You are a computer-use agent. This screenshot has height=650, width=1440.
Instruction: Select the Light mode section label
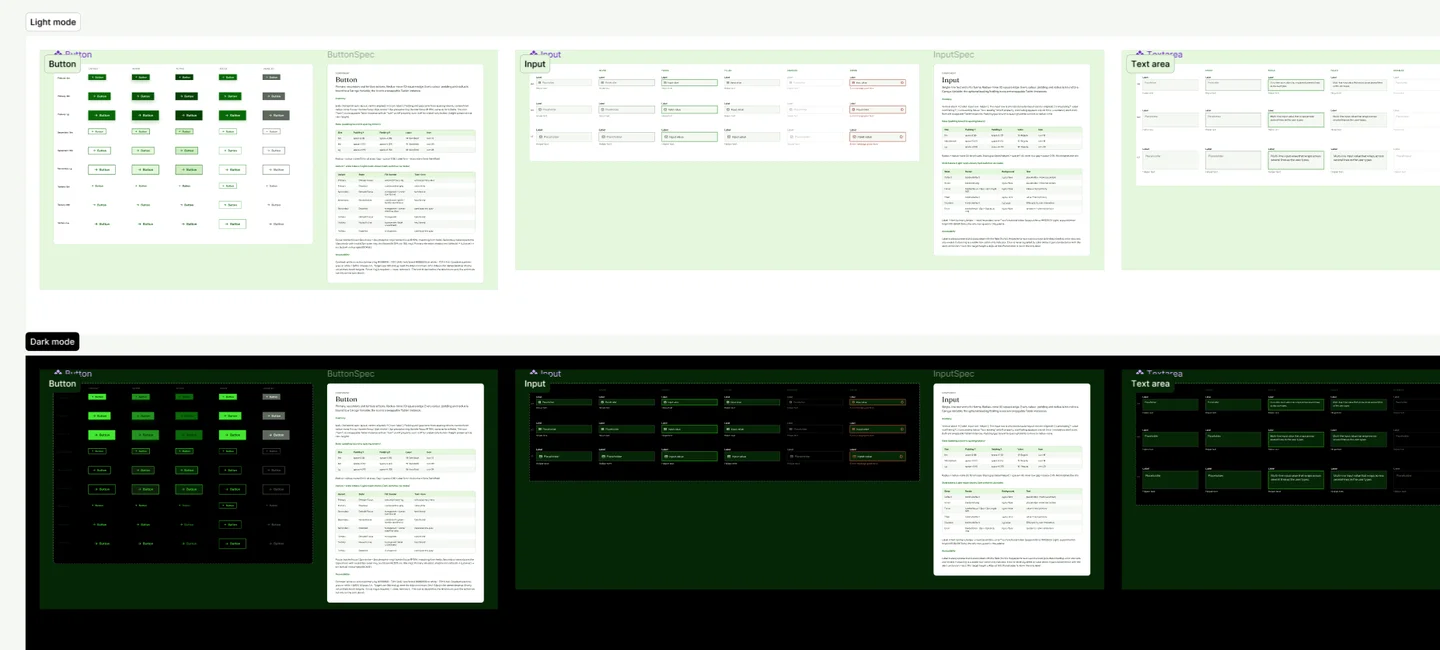[x=53, y=22]
